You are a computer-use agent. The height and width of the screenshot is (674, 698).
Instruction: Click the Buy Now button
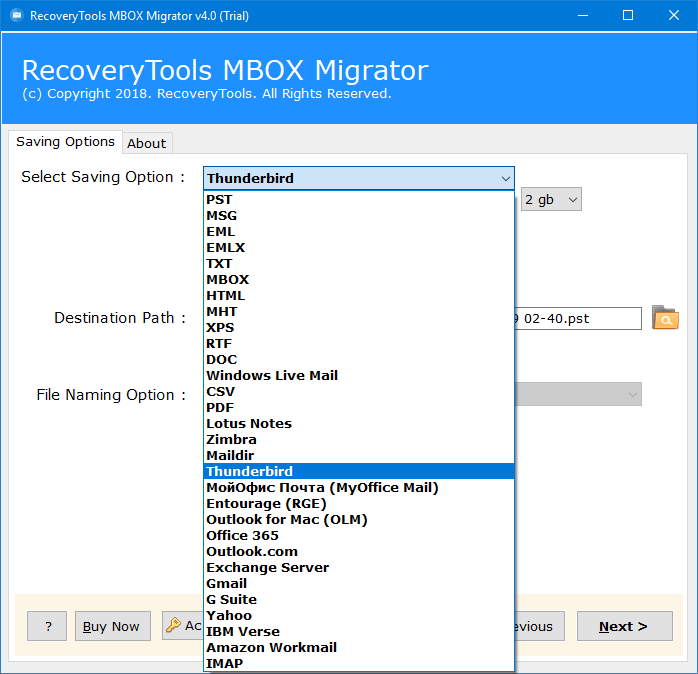click(x=113, y=626)
